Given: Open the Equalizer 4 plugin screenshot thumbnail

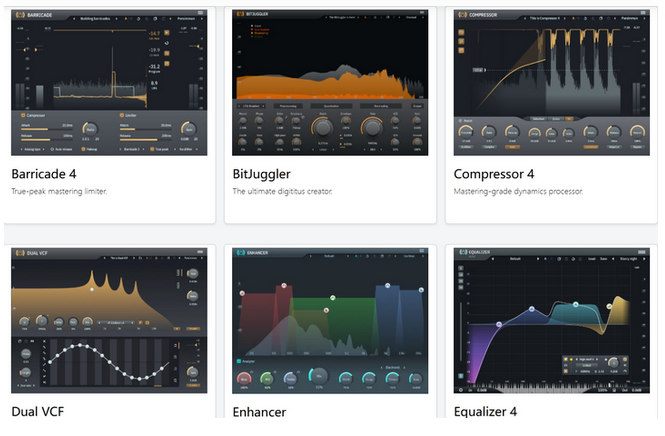Looking at the screenshot, I should pyautogui.click(x=551, y=321).
